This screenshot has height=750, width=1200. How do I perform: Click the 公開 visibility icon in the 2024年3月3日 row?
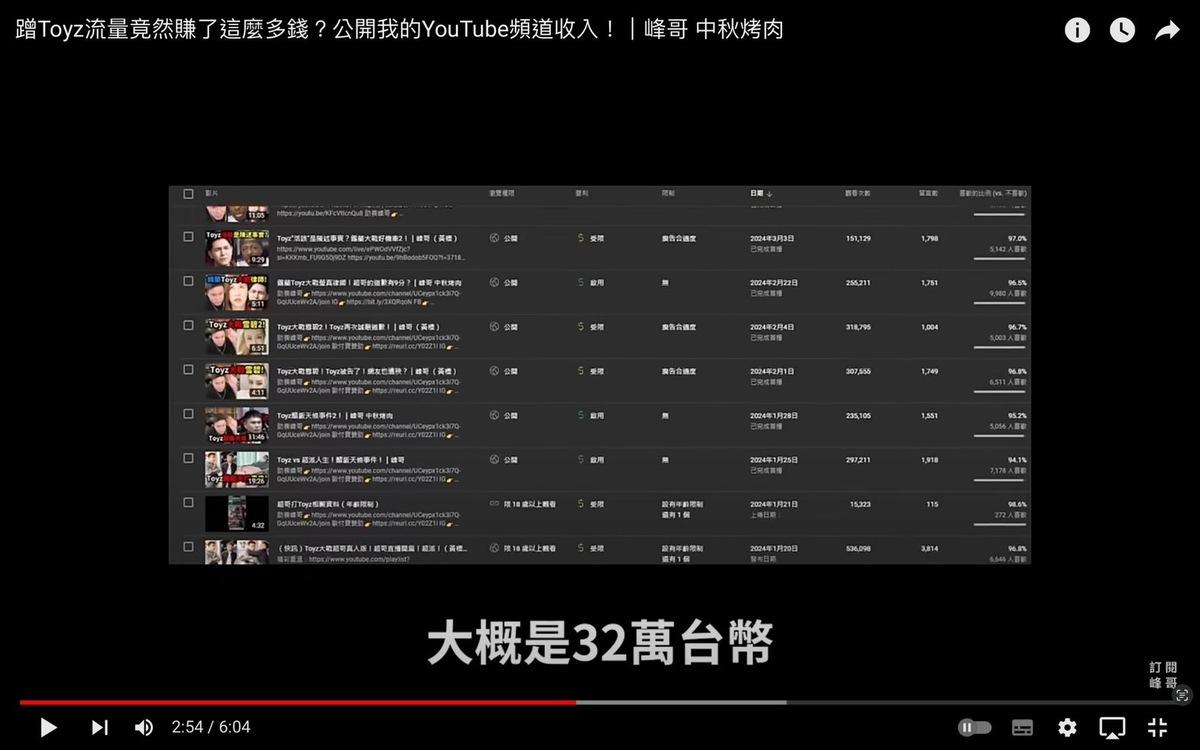494,238
